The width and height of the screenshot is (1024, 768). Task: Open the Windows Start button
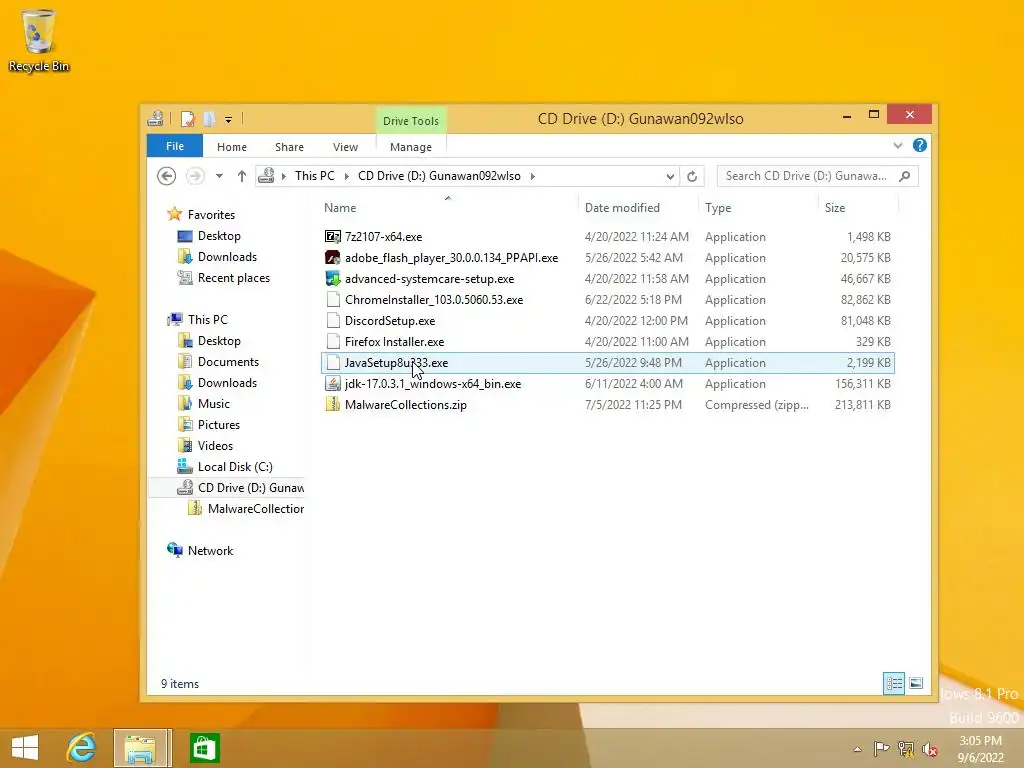(25, 748)
